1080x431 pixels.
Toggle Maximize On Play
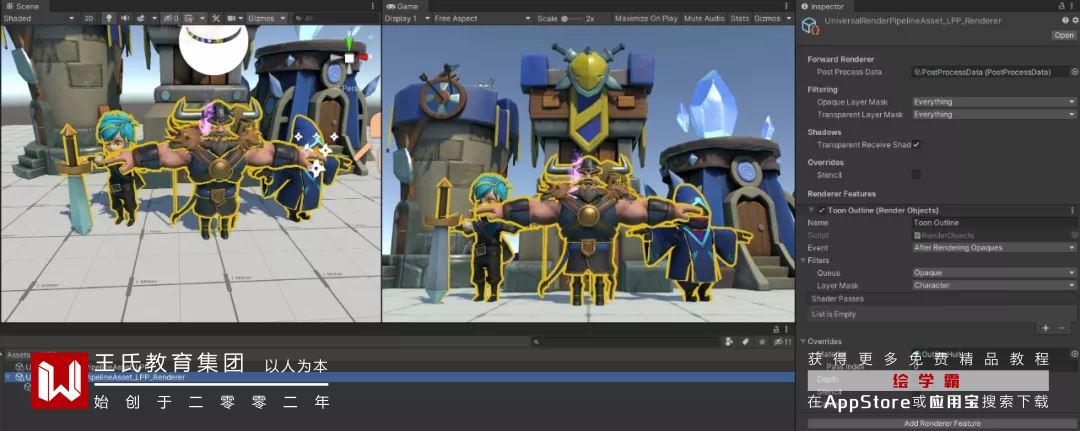pyautogui.click(x=646, y=19)
